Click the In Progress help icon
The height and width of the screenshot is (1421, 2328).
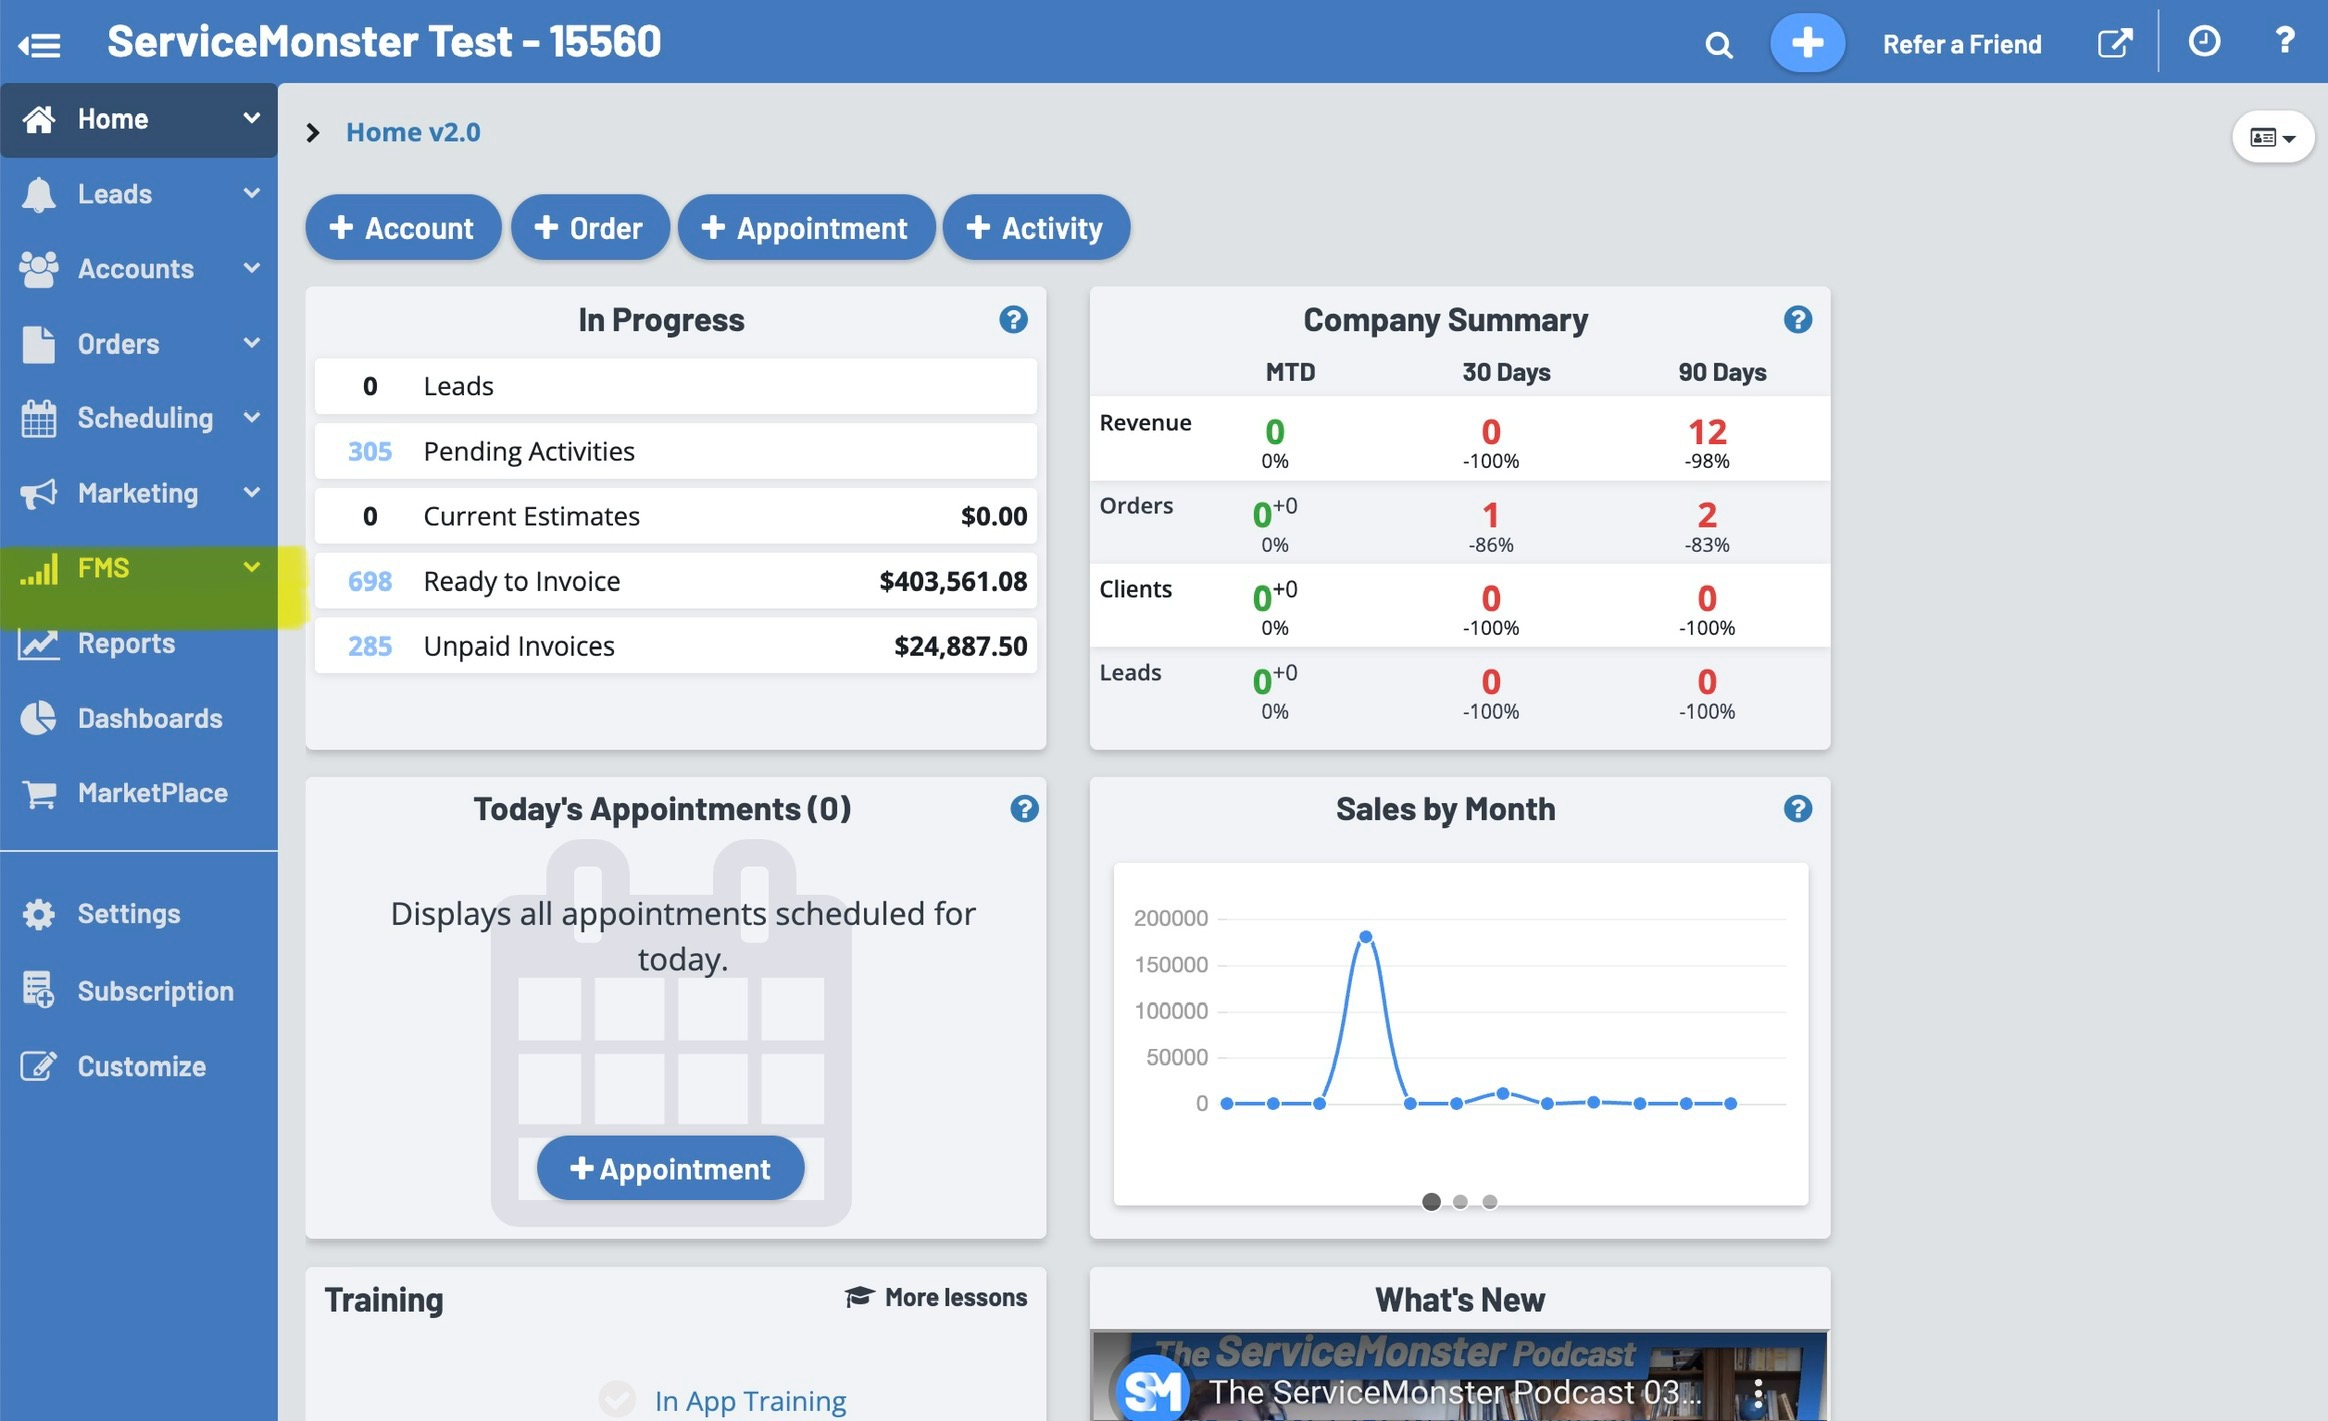[1013, 319]
